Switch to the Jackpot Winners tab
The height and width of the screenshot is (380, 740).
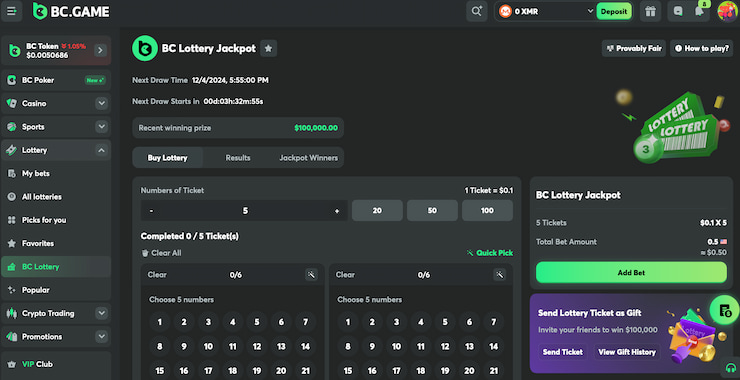tap(308, 158)
